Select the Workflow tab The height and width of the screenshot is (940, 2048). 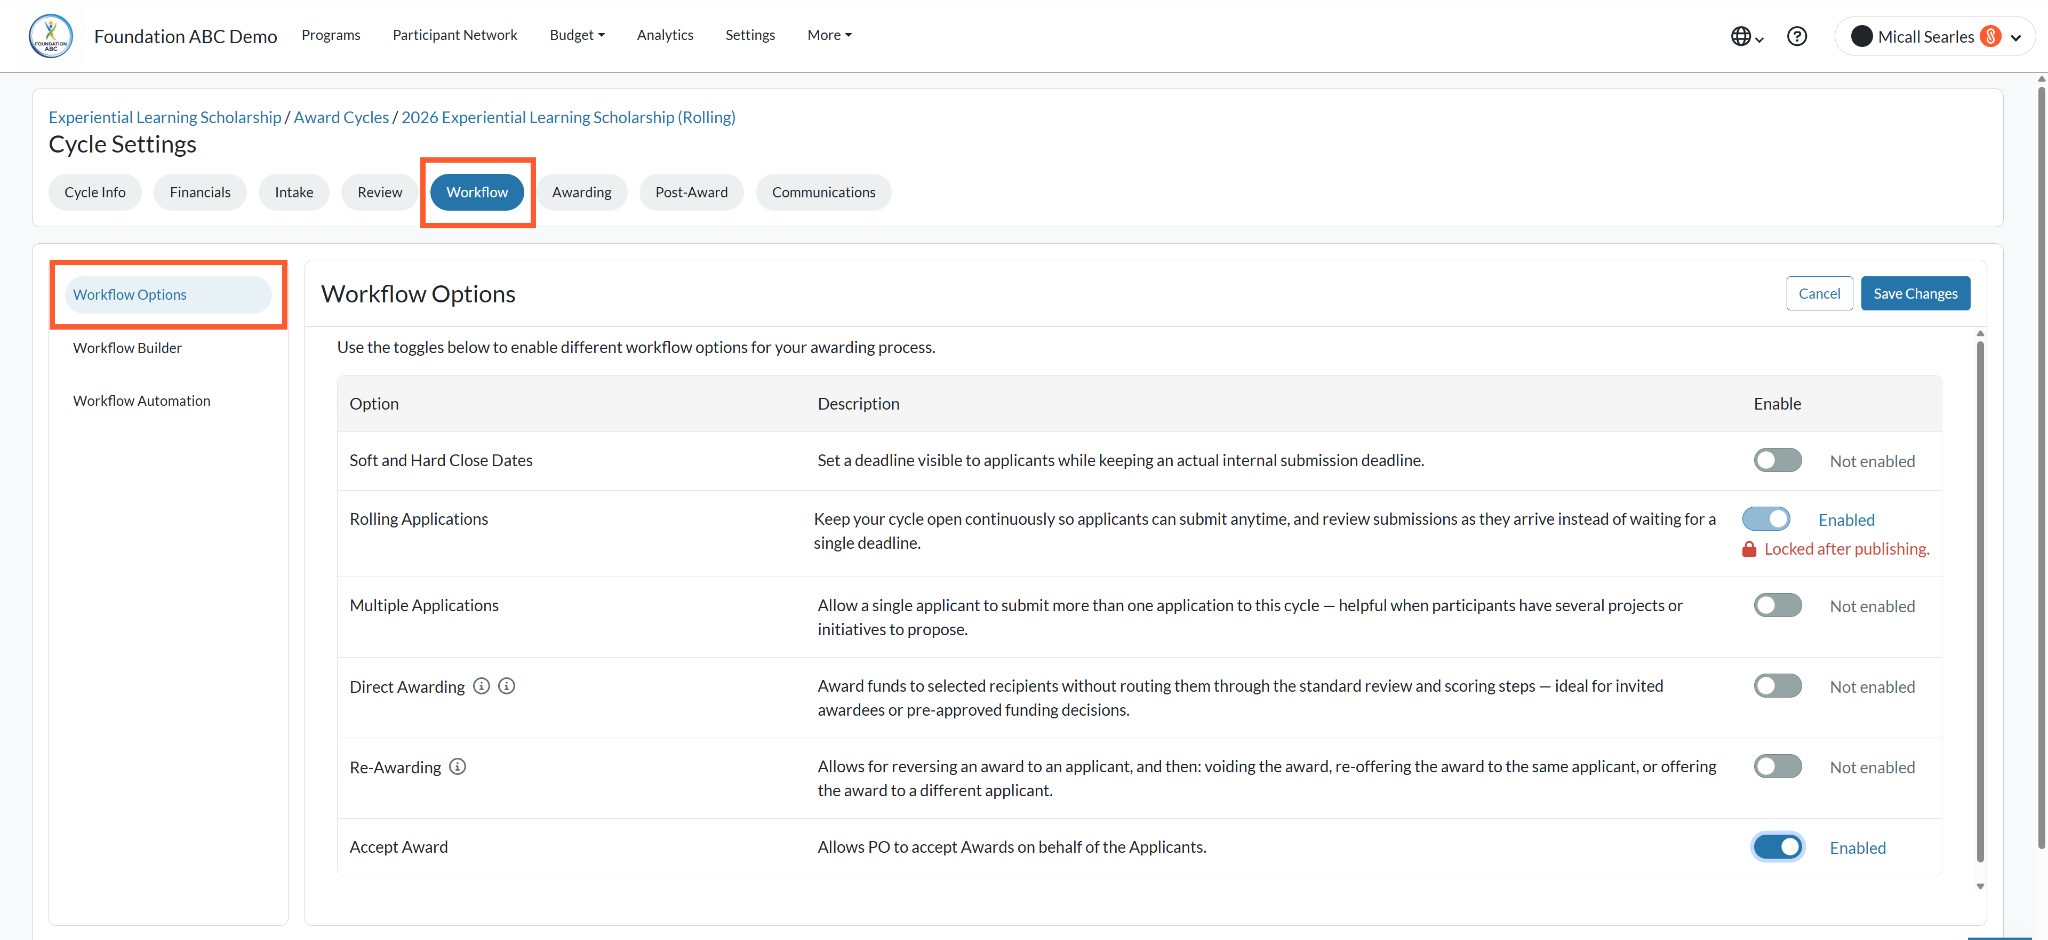(x=477, y=192)
